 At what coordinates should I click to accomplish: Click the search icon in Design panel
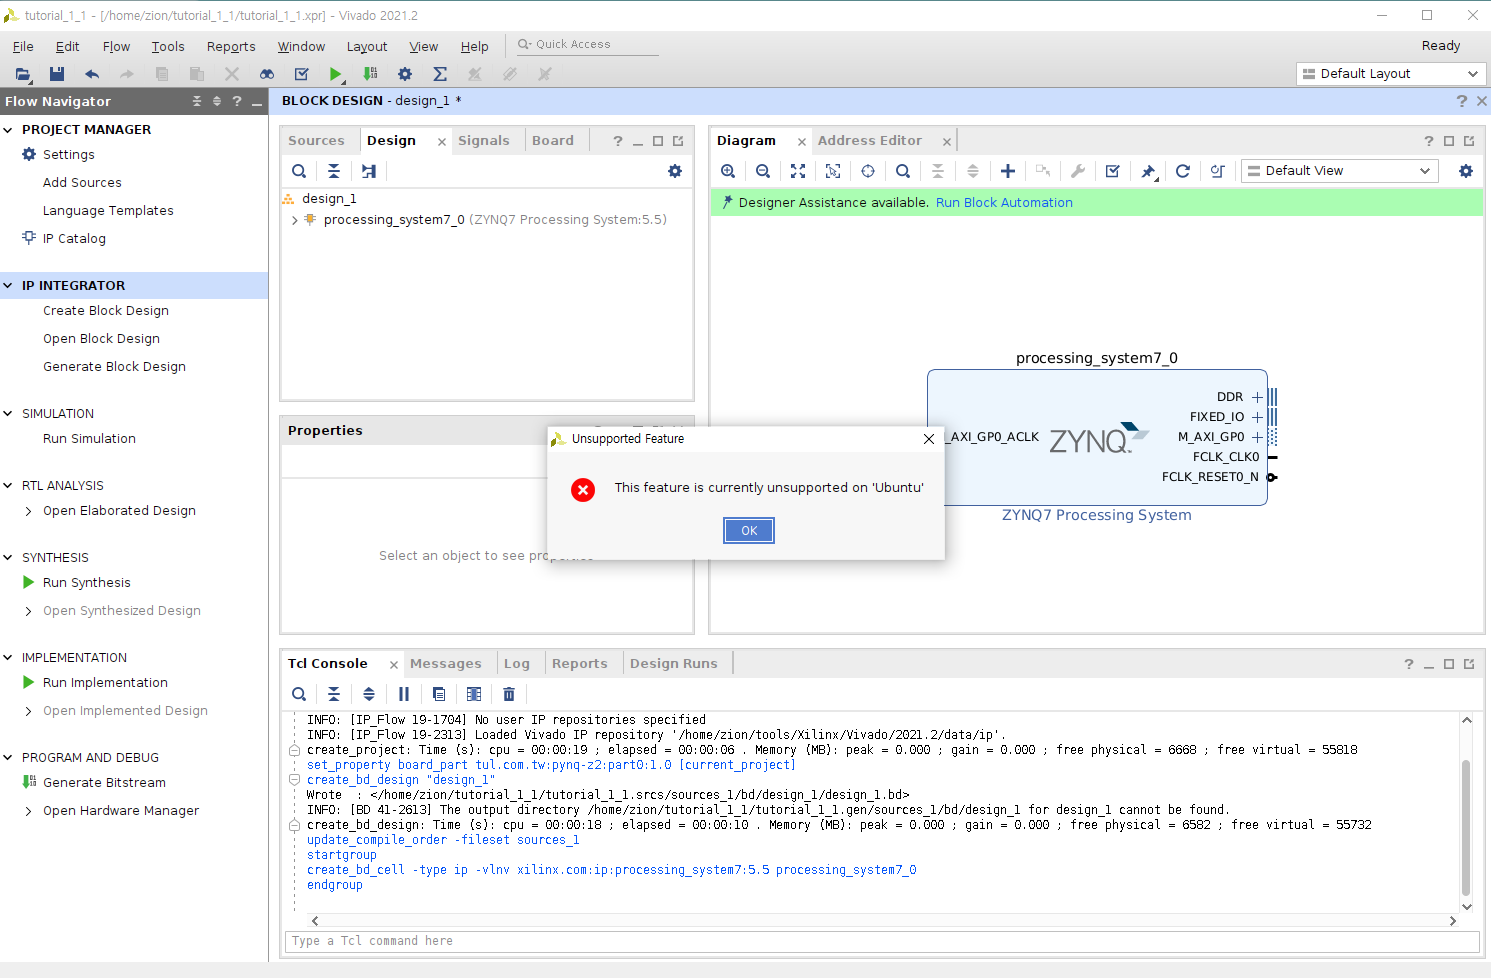pyautogui.click(x=299, y=171)
